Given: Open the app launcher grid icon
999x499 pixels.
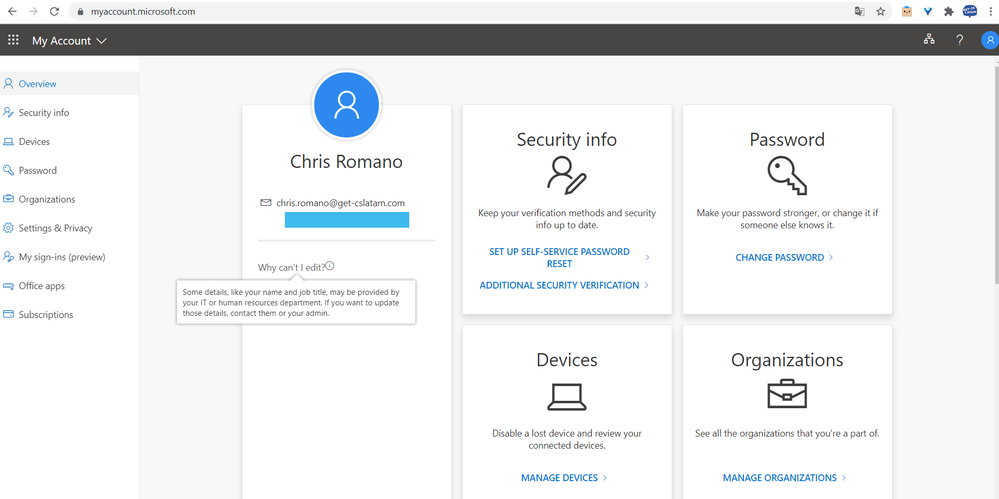Looking at the screenshot, I should point(13,40).
